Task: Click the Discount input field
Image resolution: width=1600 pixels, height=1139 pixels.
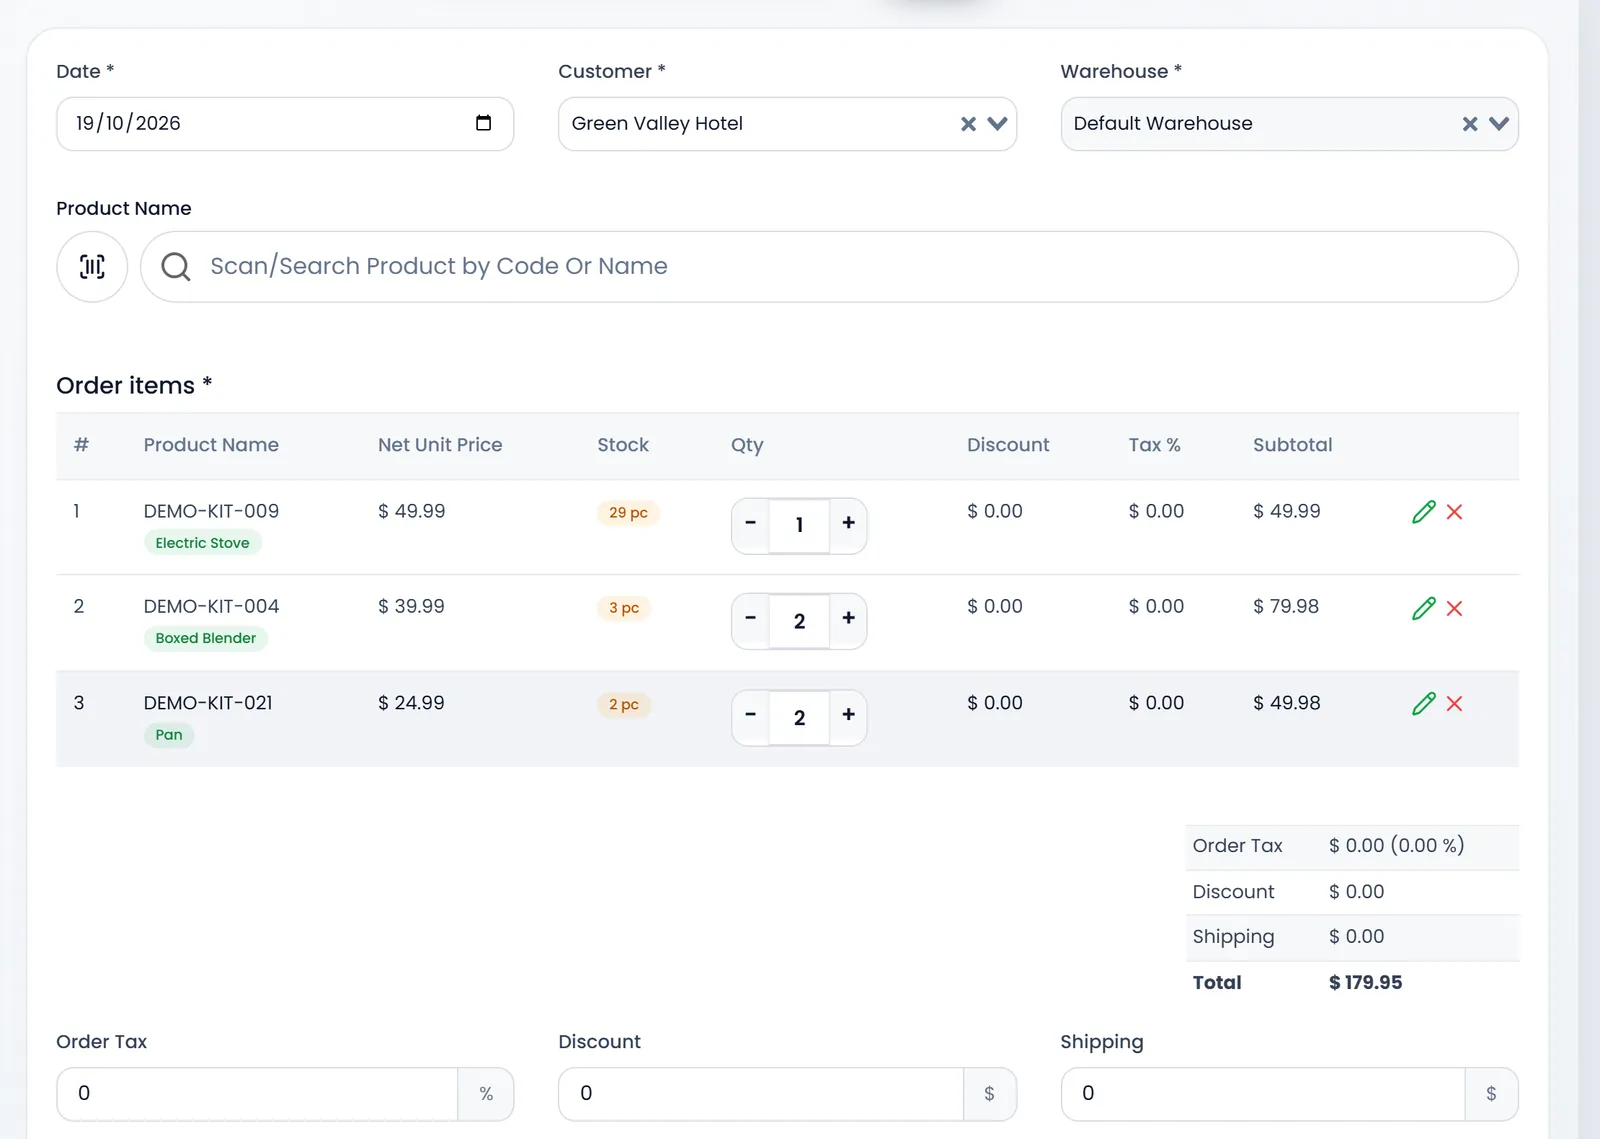Action: point(761,1094)
